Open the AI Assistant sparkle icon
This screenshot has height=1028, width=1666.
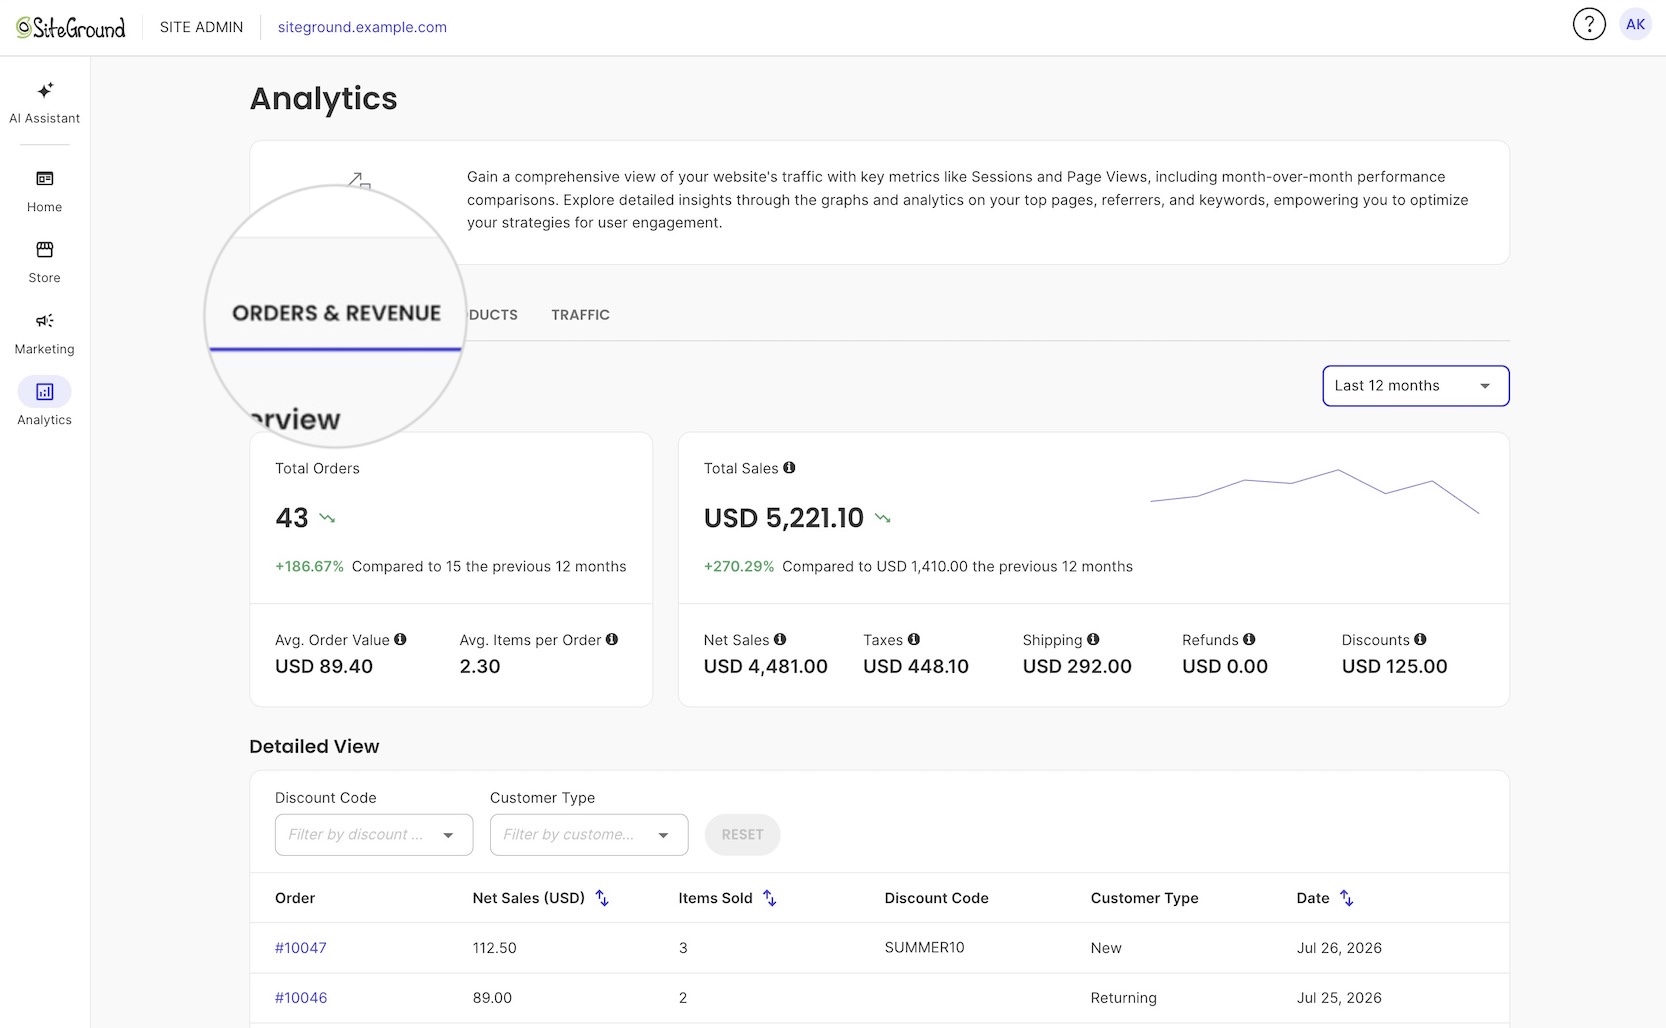[x=45, y=90]
